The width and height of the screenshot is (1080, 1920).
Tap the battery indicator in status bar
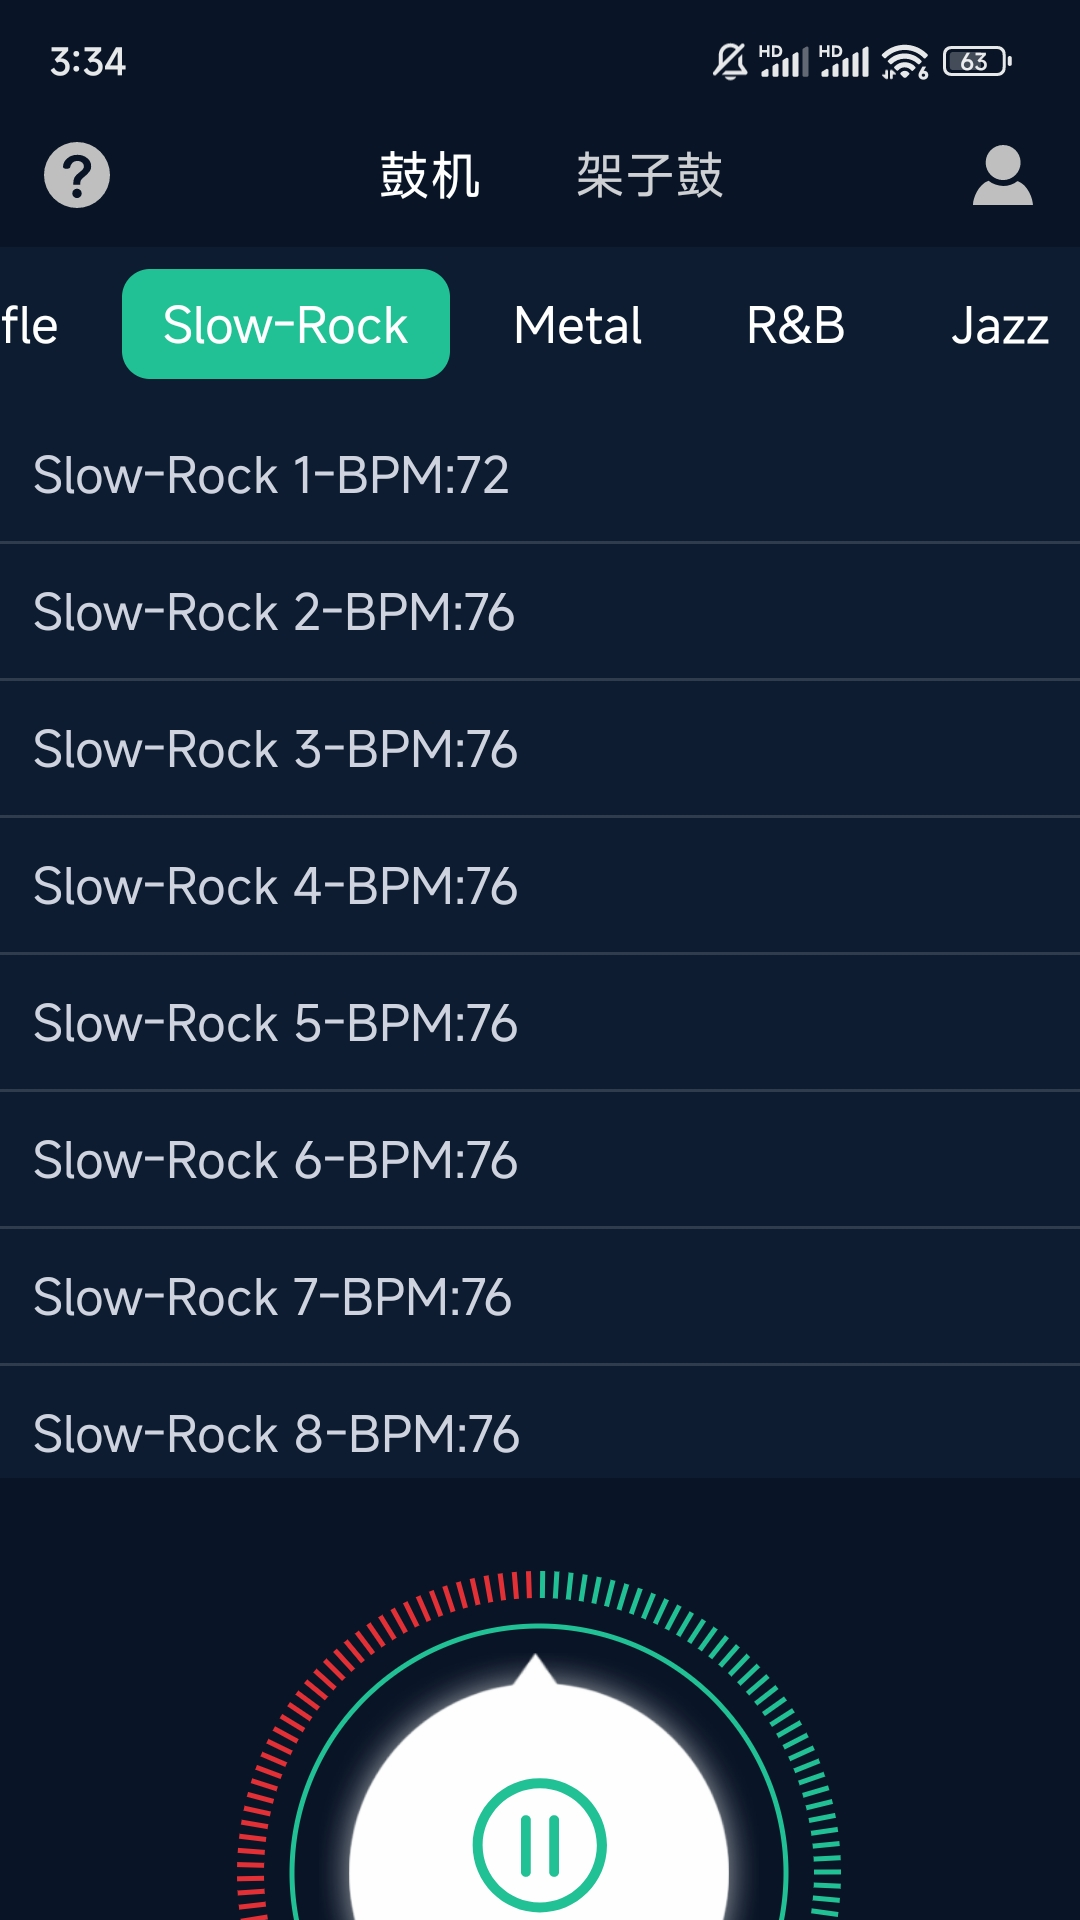point(977,62)
